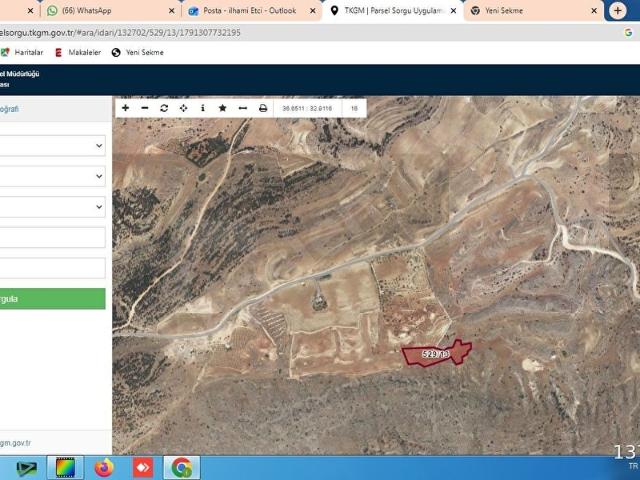Close the Outlook Posta tab
640x480 pixels.
point(313,11)
